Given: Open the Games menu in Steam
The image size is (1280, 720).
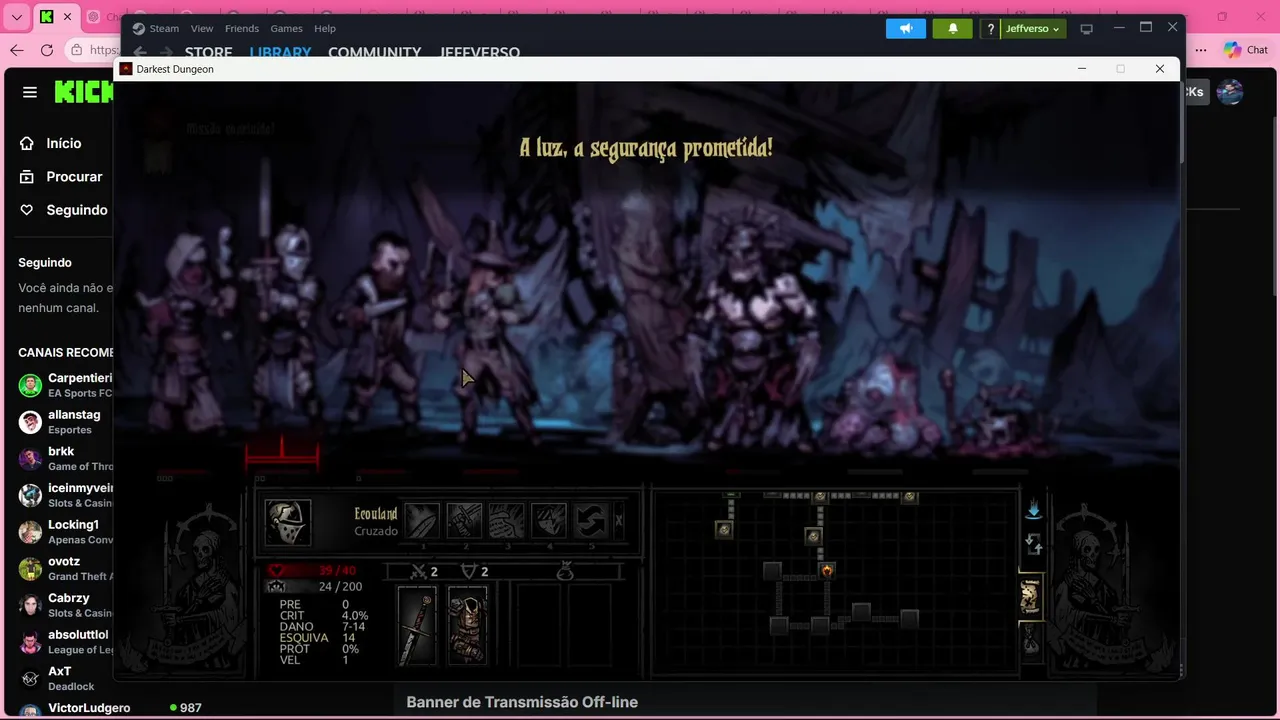Looking at the screenshot, I should [286, 28].
